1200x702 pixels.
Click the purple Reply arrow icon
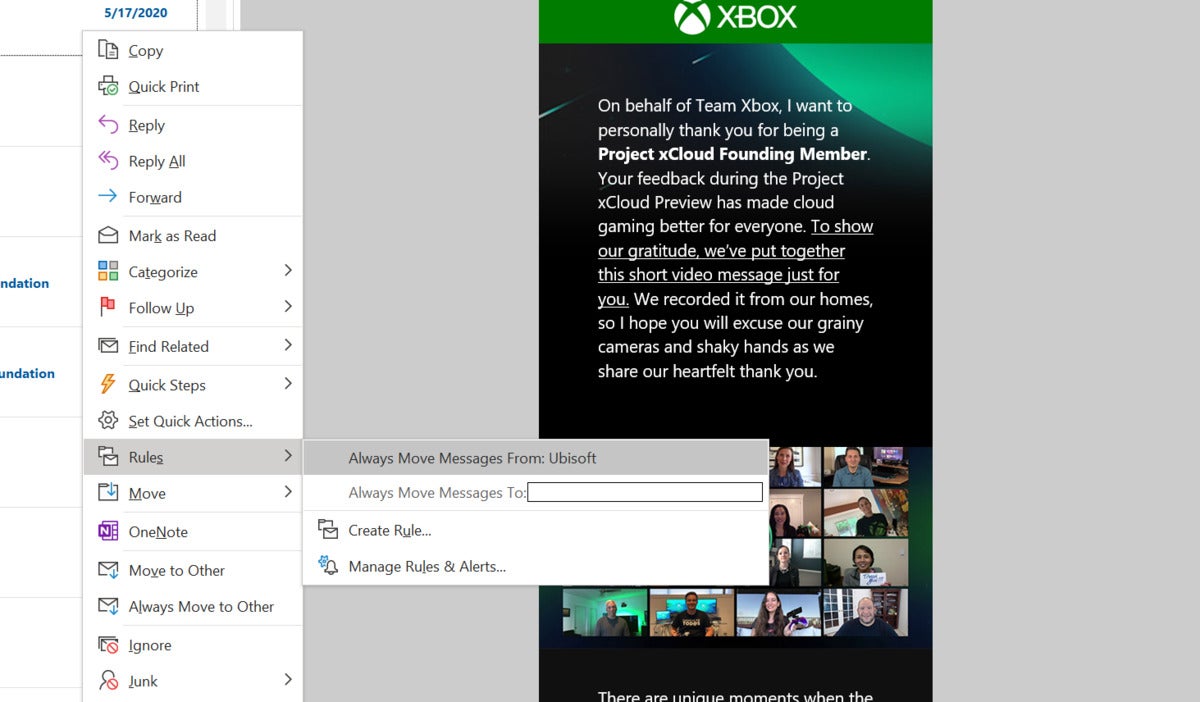[x=108, y=125]
